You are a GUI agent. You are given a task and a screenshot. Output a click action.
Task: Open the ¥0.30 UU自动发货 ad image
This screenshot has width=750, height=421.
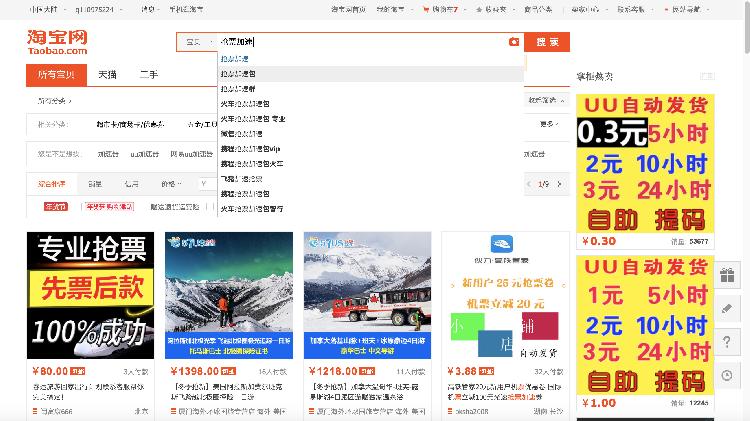645,164
